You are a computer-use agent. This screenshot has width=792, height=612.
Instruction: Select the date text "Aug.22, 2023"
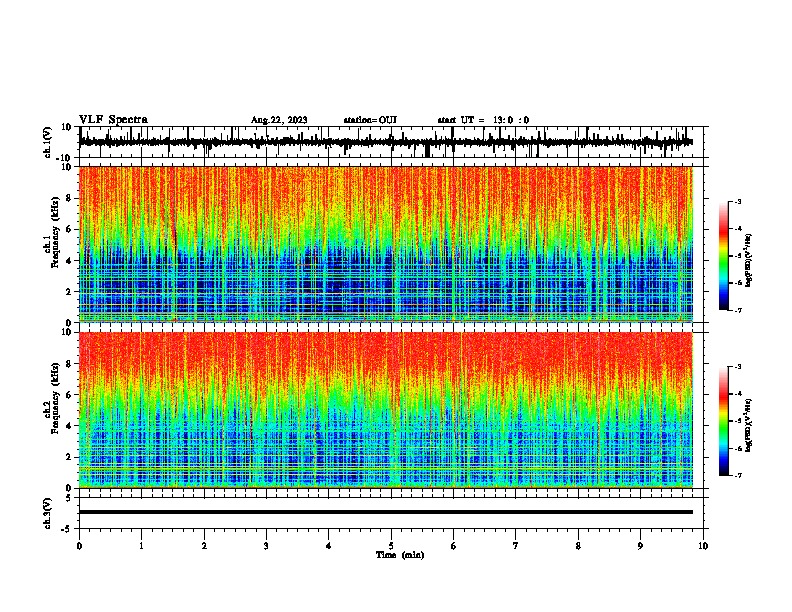(279, 120)
